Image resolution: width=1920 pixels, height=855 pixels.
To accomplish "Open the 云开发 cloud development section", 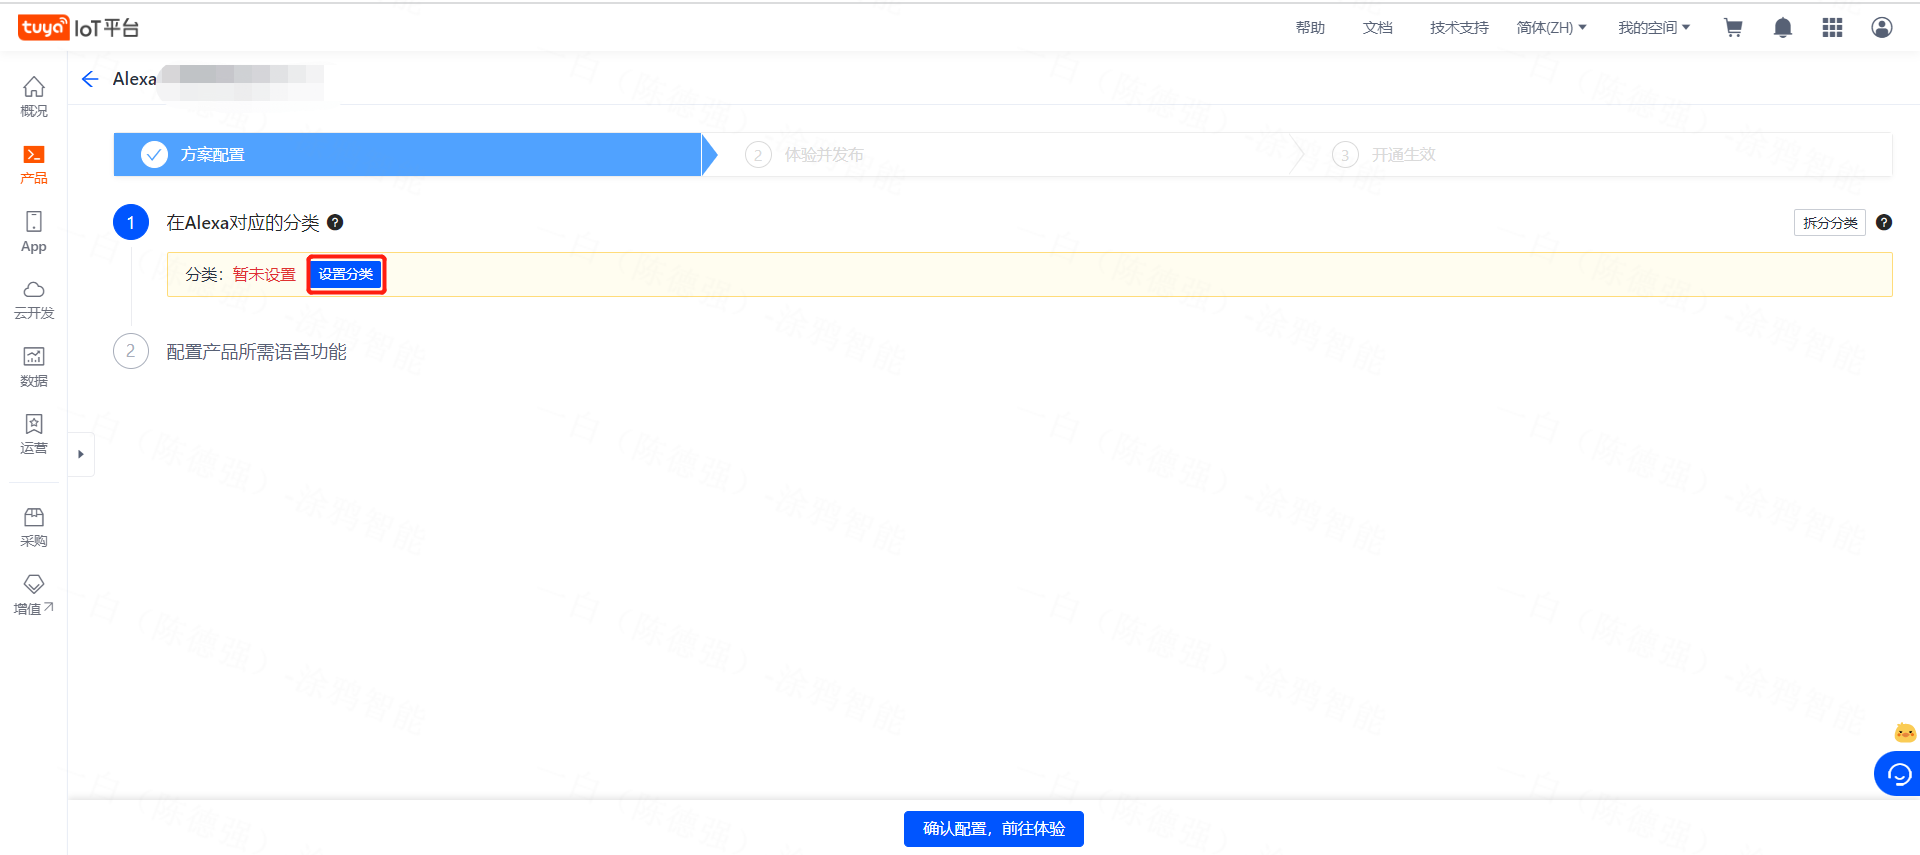I will coord(34,300).
